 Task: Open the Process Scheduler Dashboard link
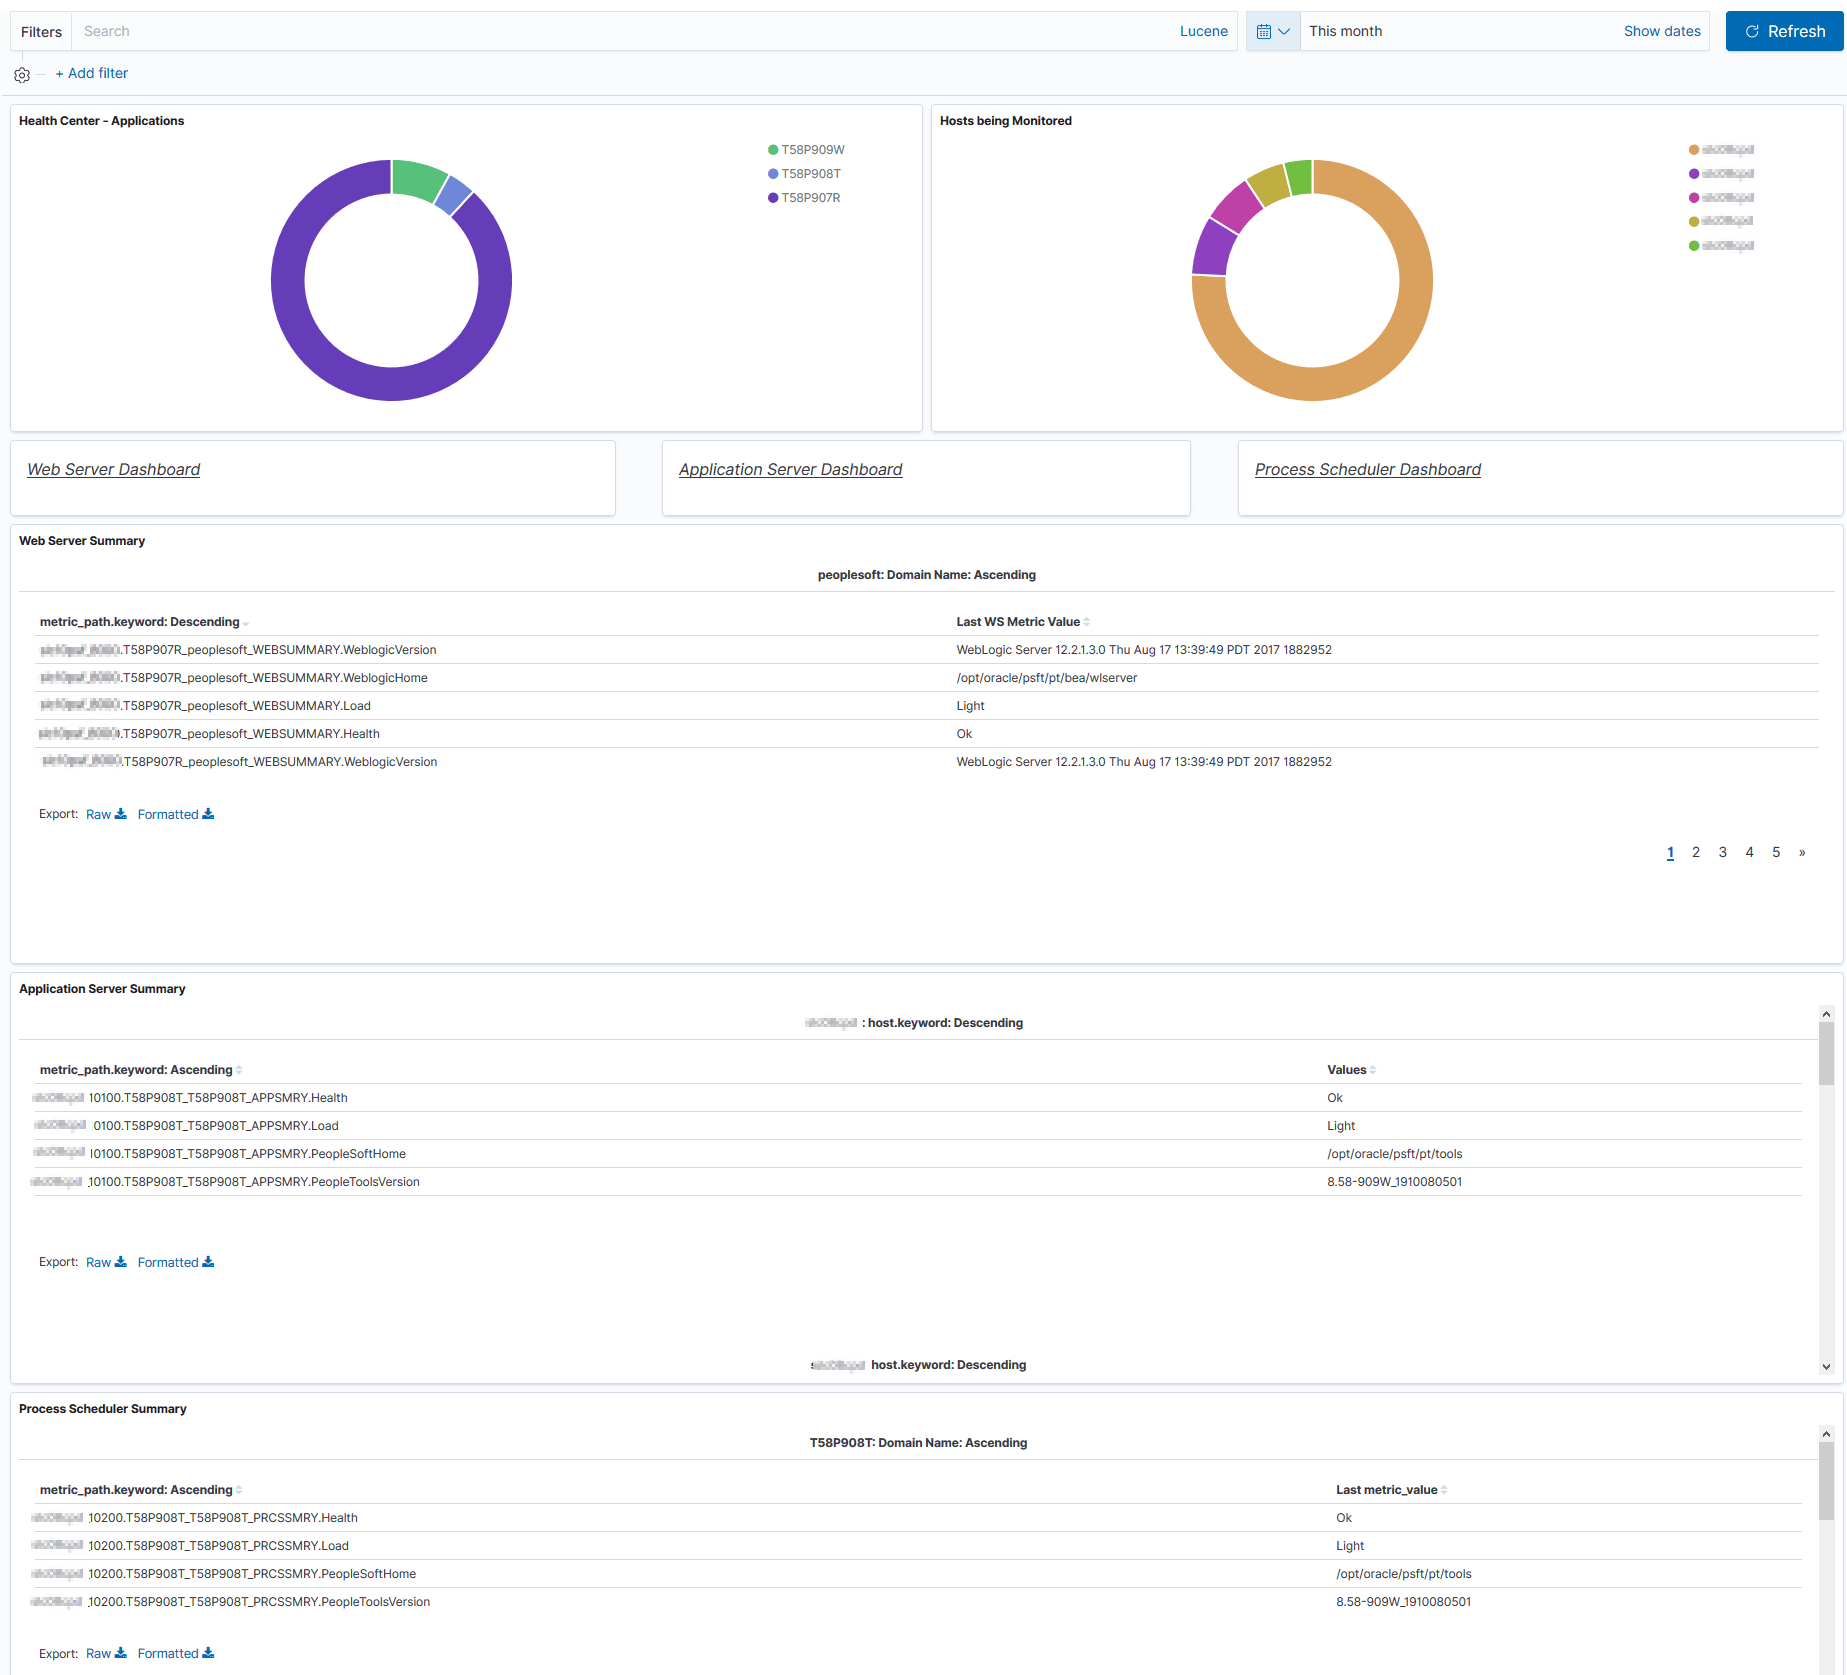(x=1368, y=469)
